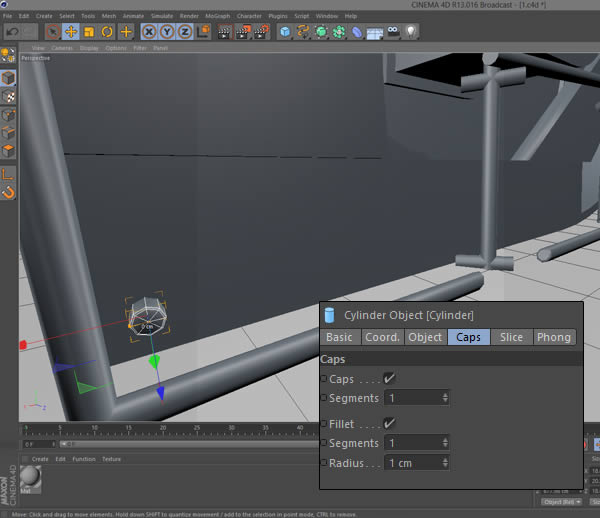
Task: Uncheck the Fillet checkbox
Action: (389, 424)
